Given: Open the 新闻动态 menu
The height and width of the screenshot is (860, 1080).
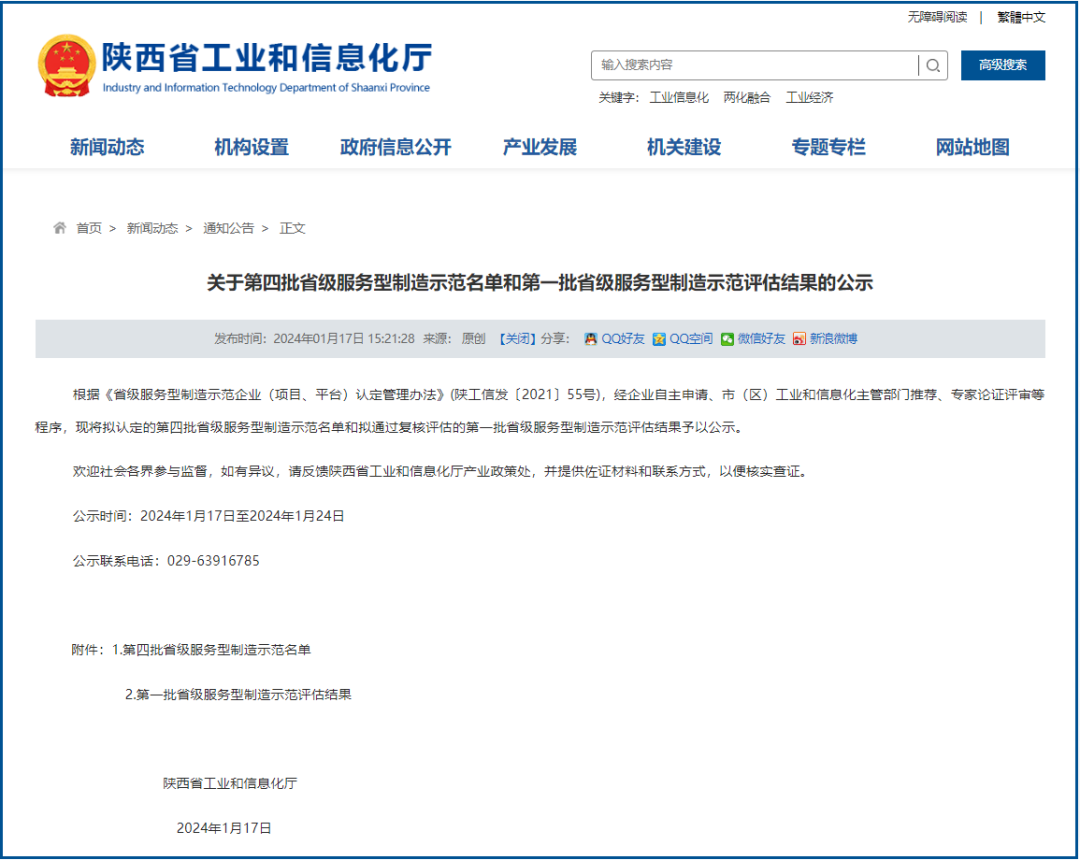Looking at the screenshot, I should tap(106, 146).
